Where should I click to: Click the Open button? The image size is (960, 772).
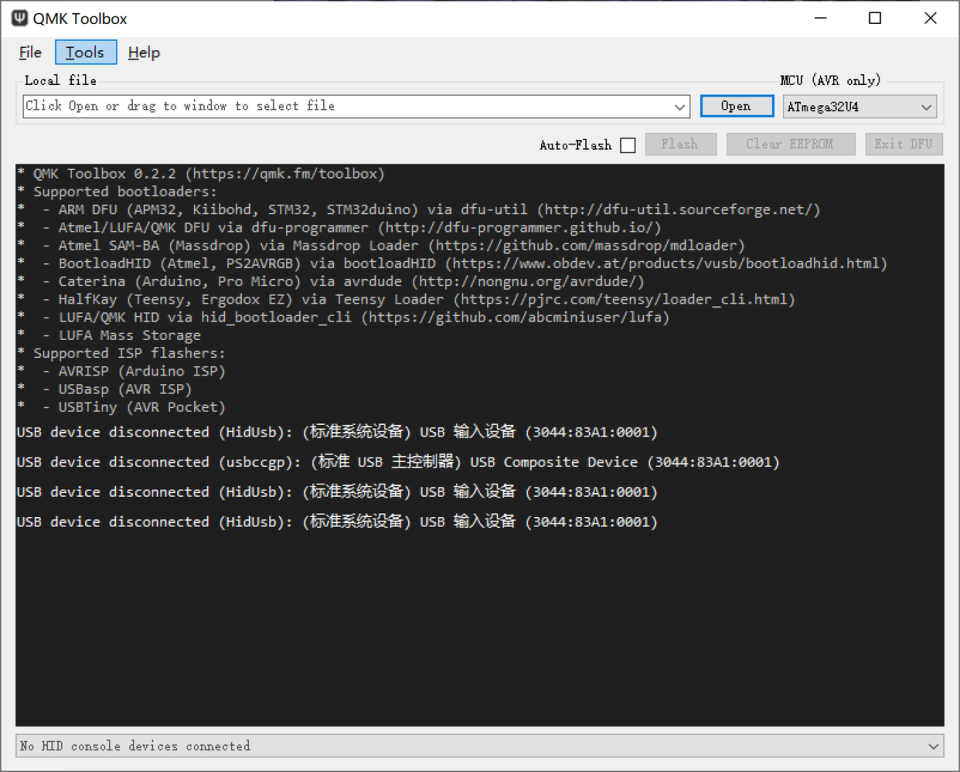coord(737,107)
